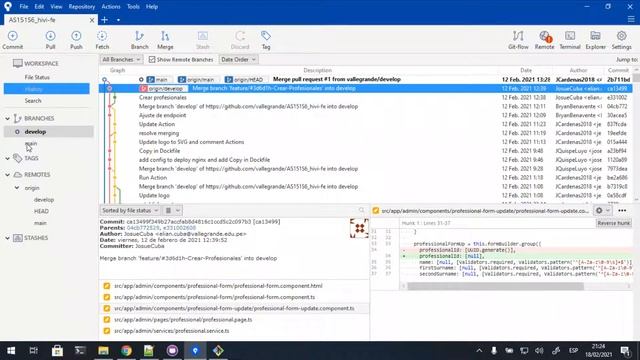Open the All Branches dropdown

(x=121, y=60)
